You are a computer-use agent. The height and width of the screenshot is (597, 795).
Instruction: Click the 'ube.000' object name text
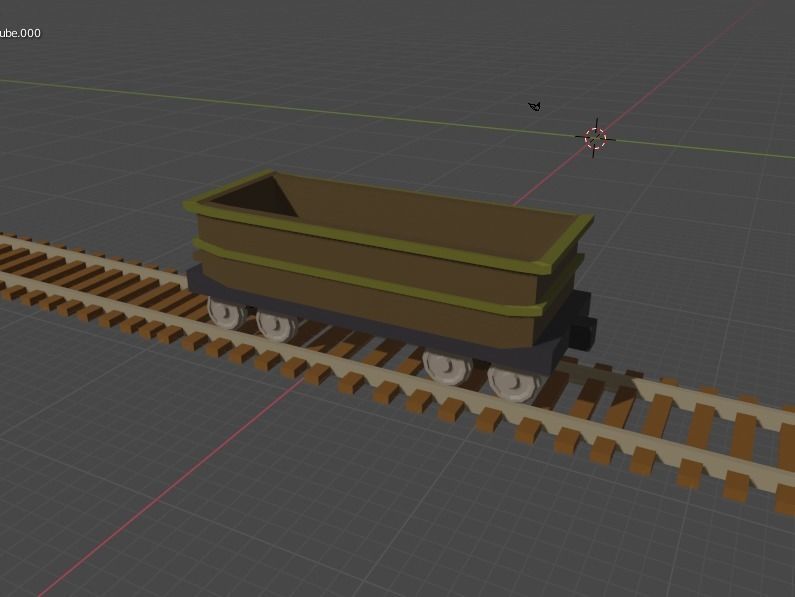[20, 33]
